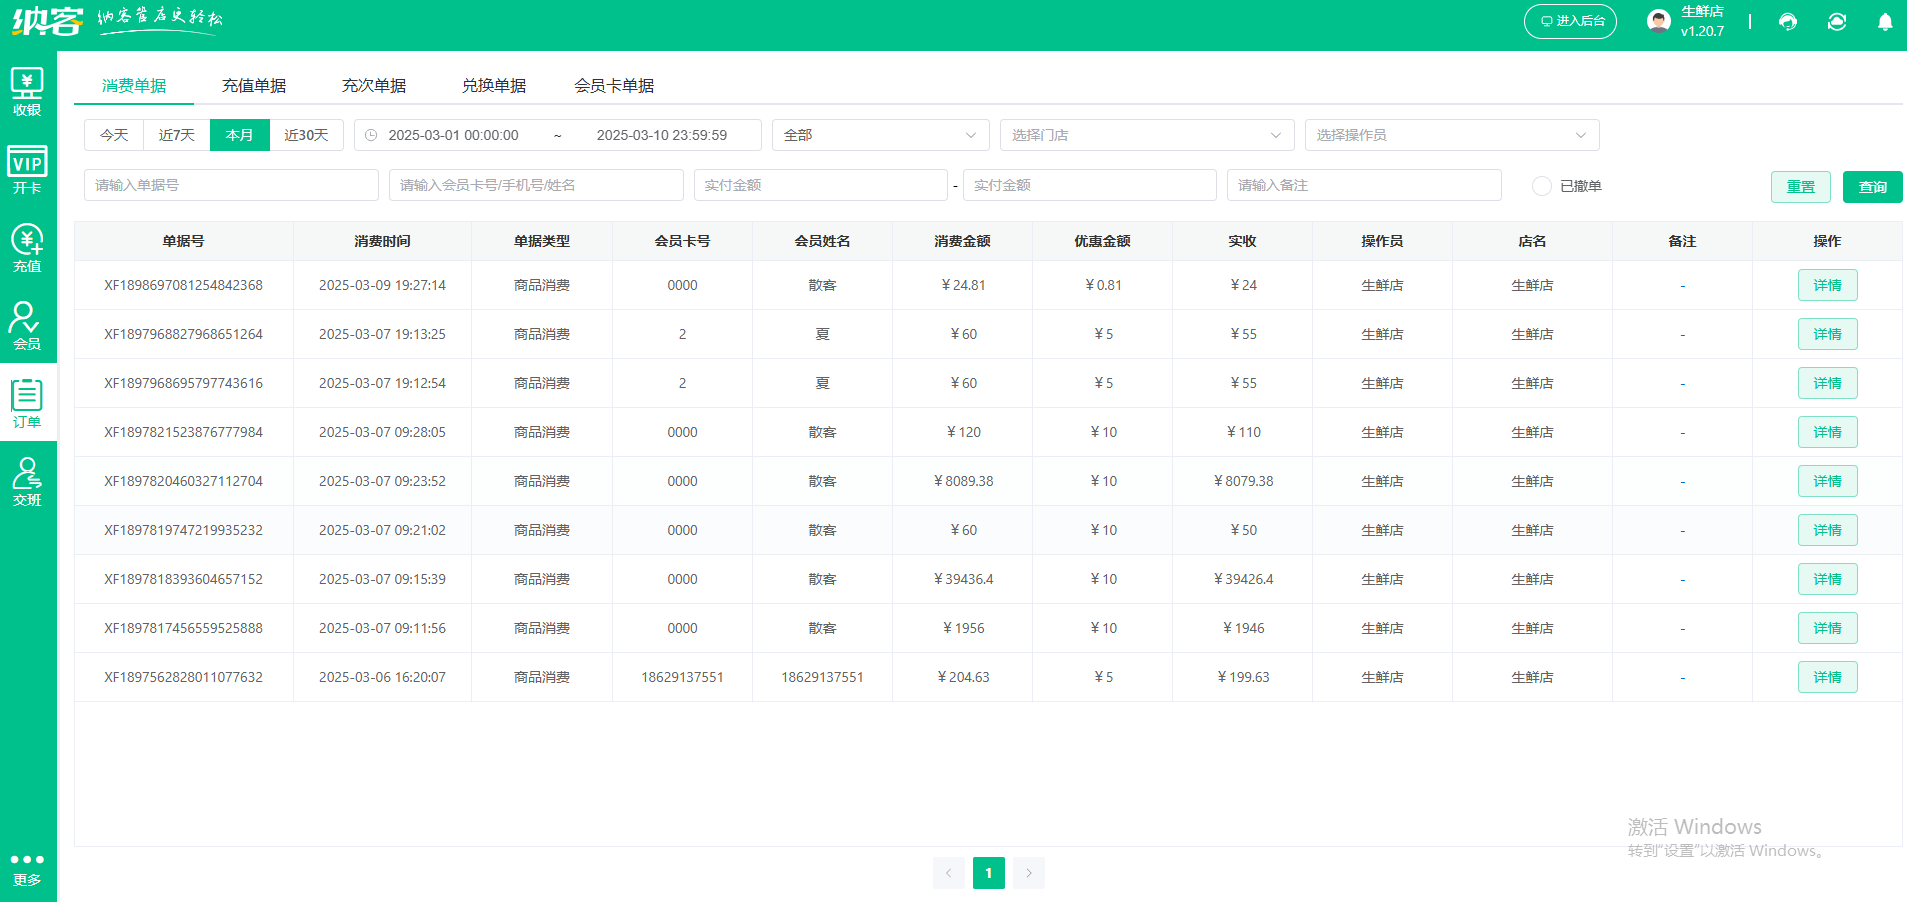
Task: Open the customer service headset icon
Action: click(x=1788, y=21)
